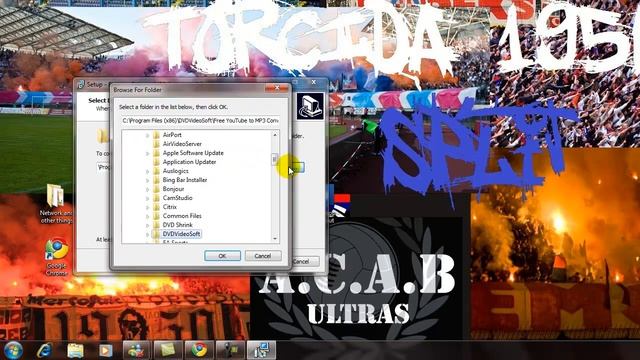This screenshot has width=640, height=360.
Task: Expand the Auslogics folder node
Action: click(x=147, y=171)
